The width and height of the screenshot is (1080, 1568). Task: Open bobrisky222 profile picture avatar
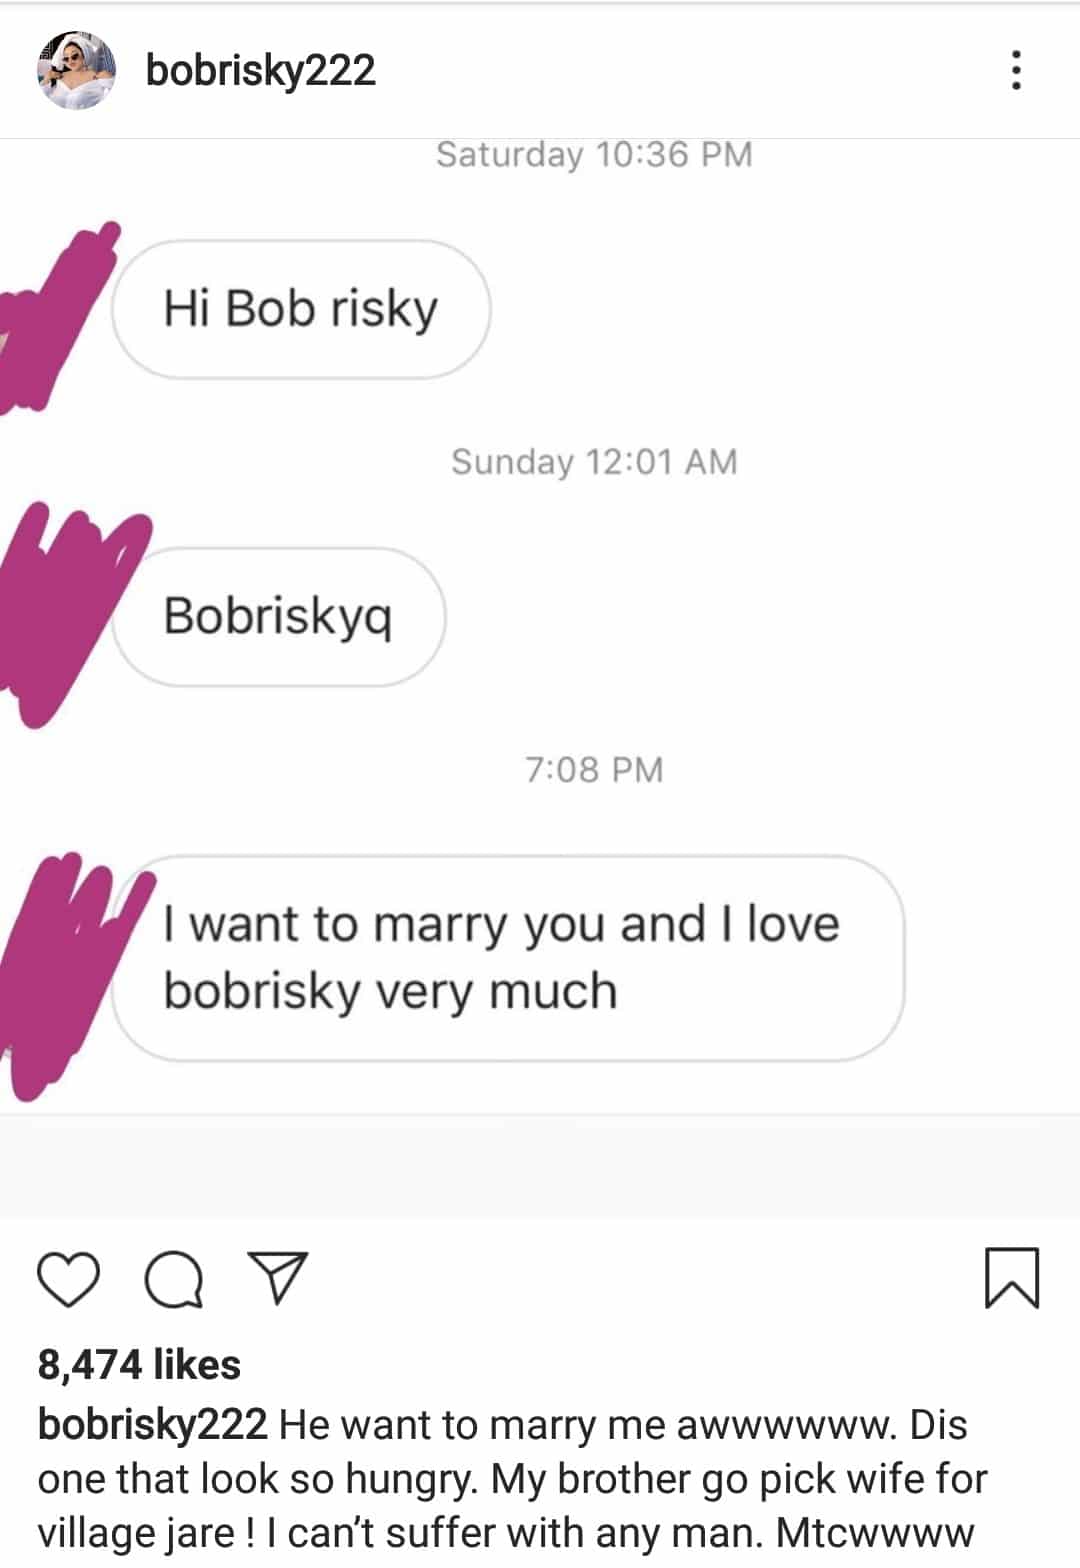[77, 70]
